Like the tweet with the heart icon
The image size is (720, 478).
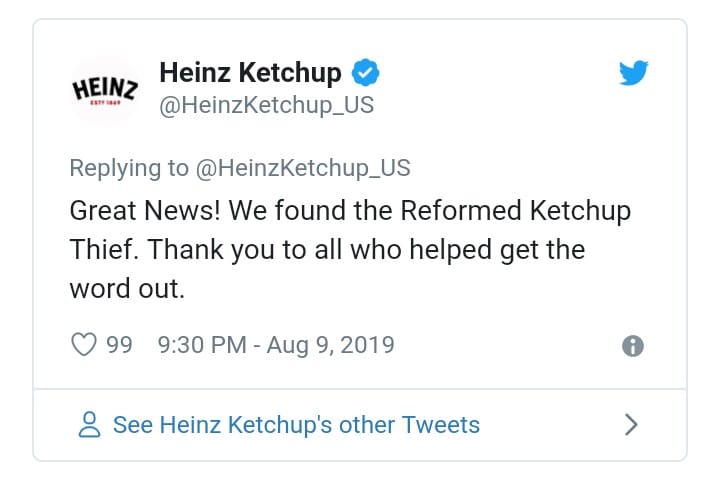click(x=84, y=346)
